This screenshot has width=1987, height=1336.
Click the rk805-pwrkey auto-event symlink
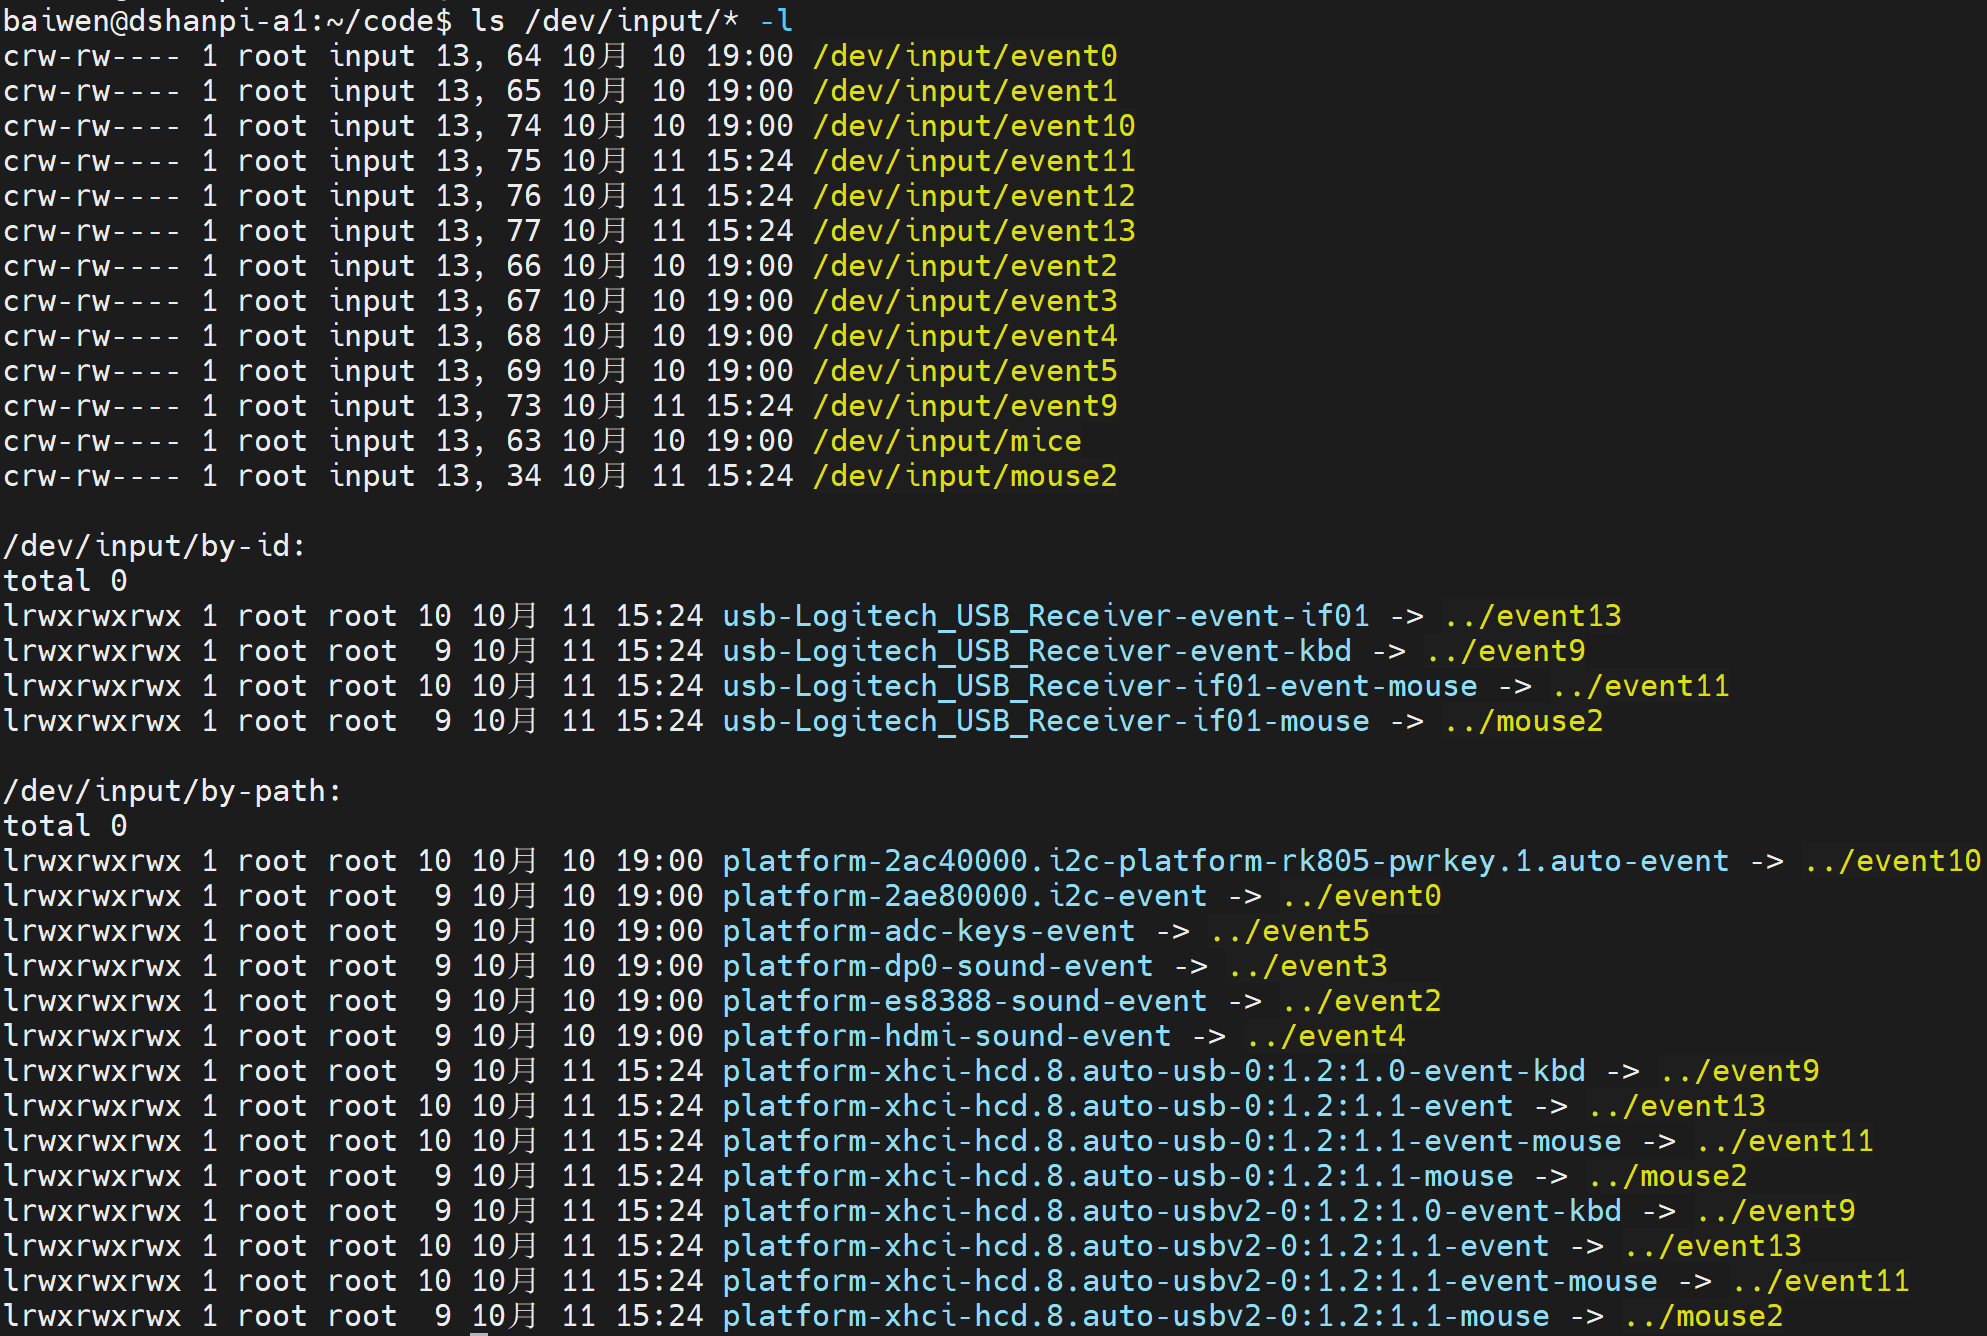pyautogui.click(x=1225, y=861)
